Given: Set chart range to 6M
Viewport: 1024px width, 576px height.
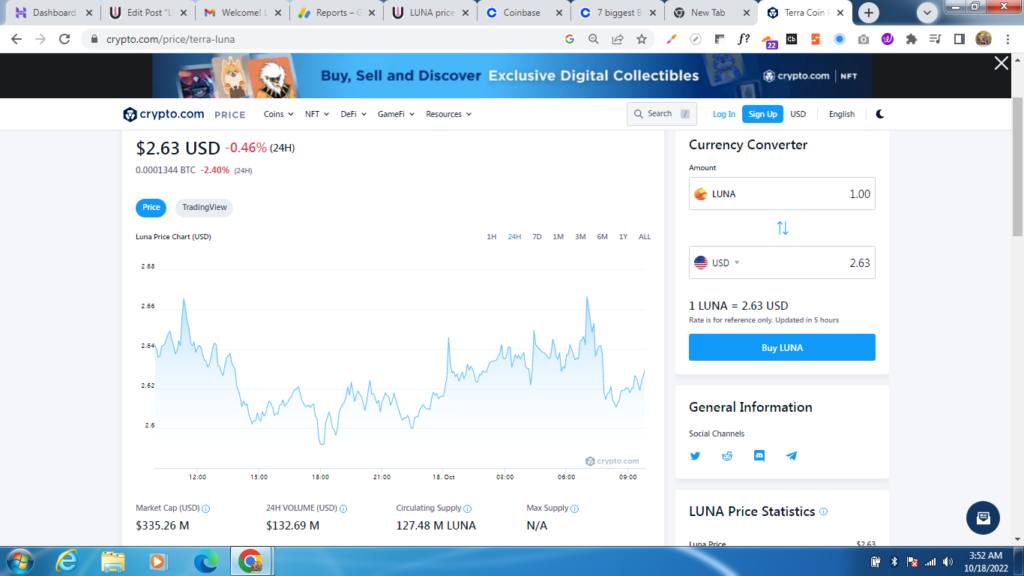Looking at the screenshot, I should coord(602,237).
